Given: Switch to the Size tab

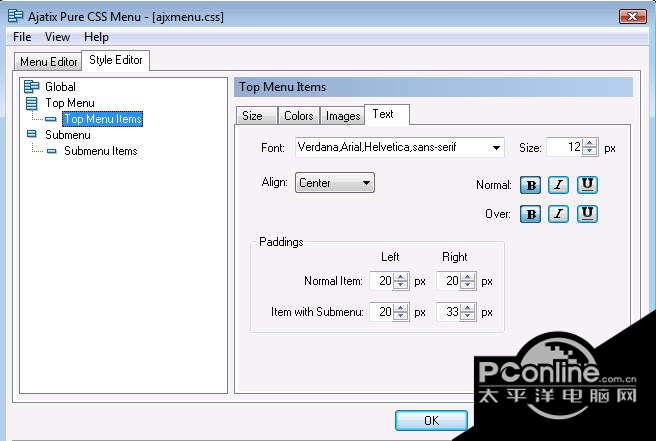Looking at the screenshot, I should (x=257, y=115).
